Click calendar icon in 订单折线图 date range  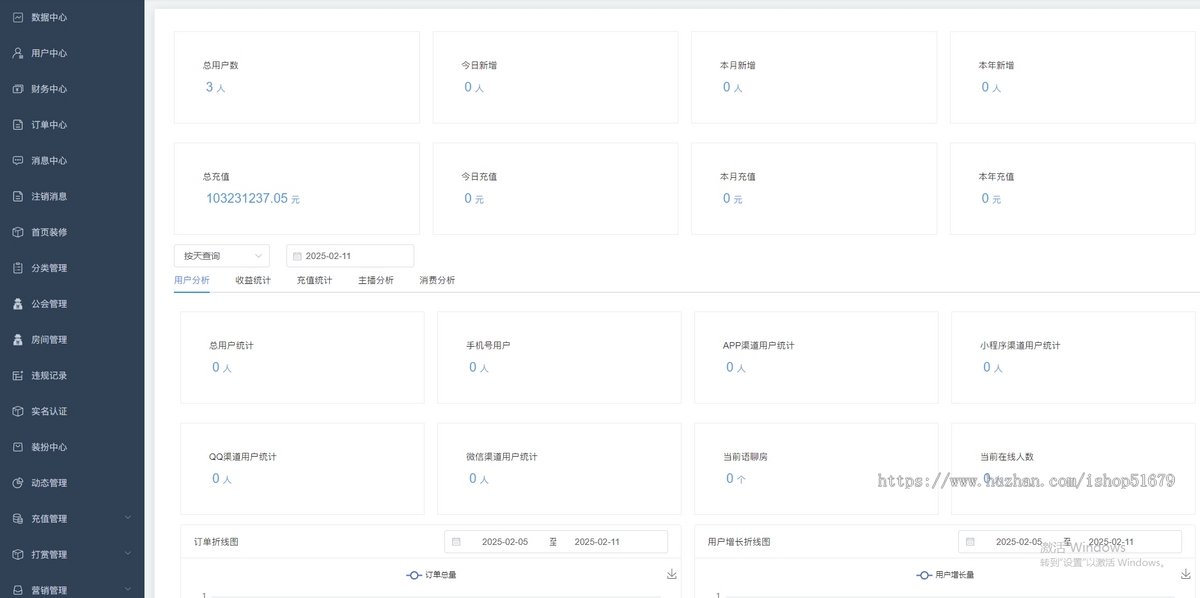tap(456, 542)
